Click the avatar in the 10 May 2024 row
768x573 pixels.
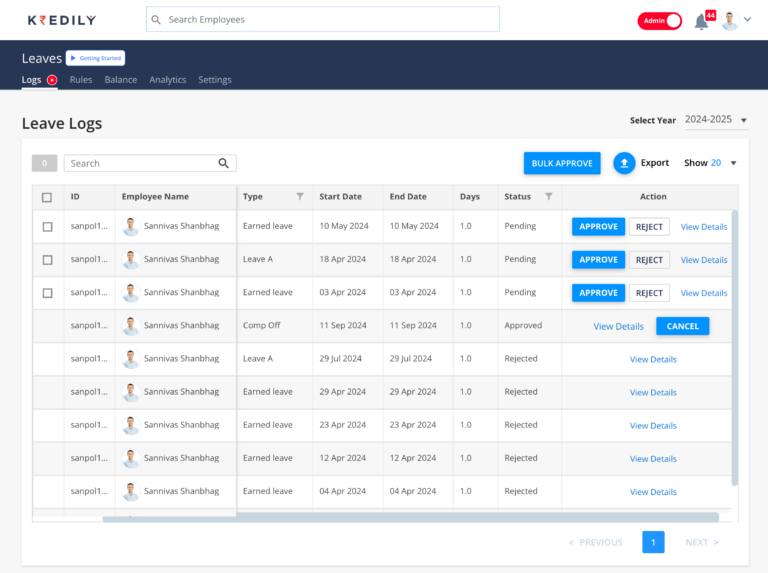131,226
